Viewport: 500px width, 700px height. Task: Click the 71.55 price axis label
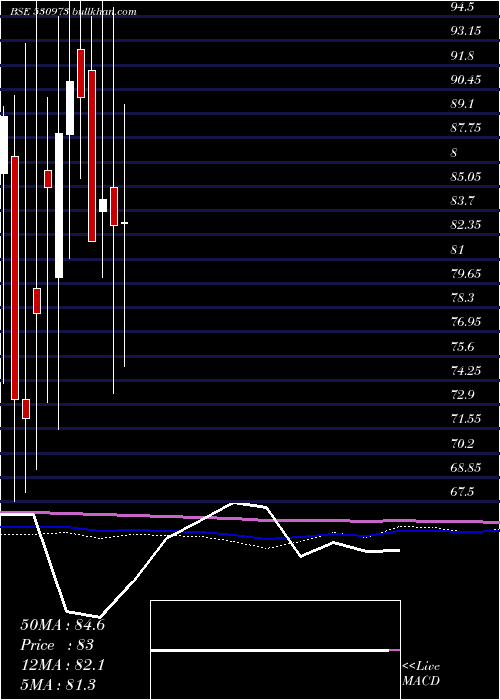(x=465, y=418)
